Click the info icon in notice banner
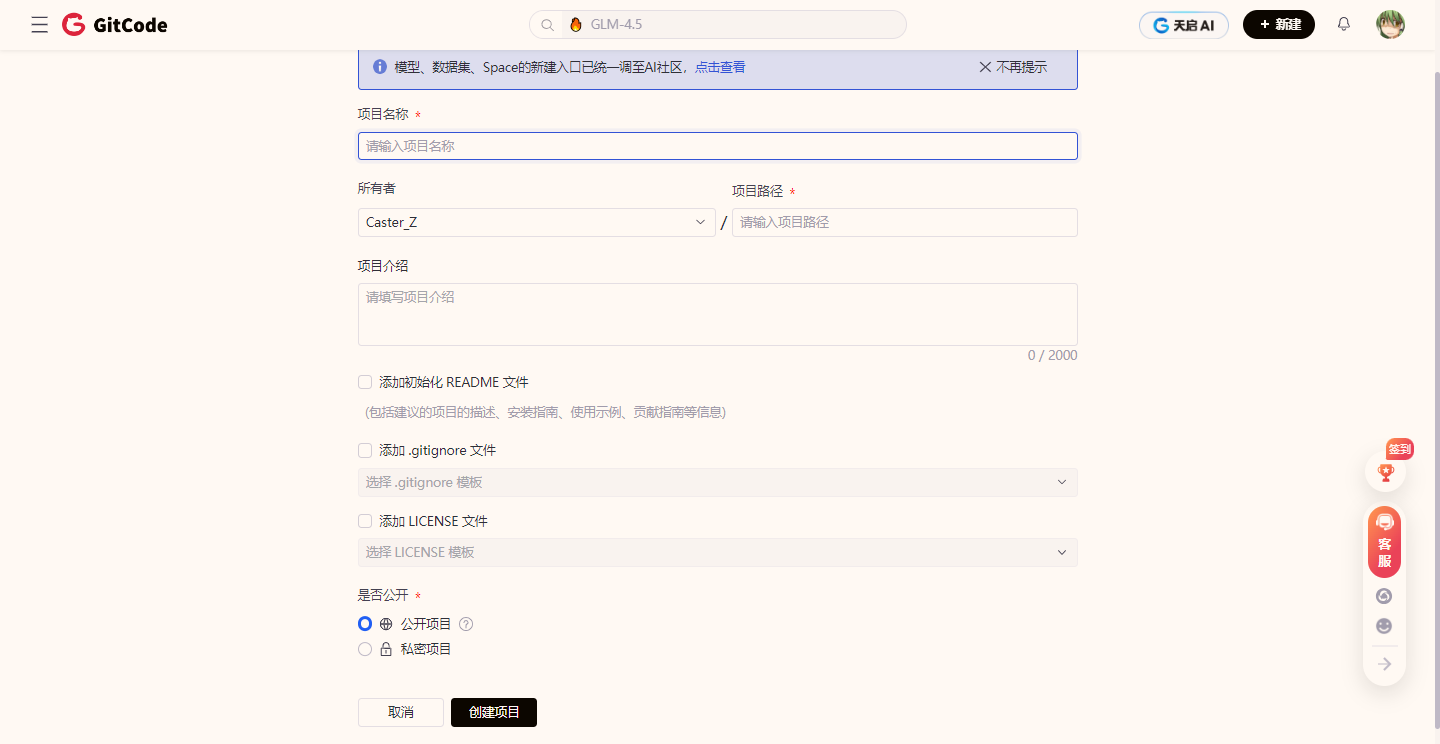The height and width of the screenshot is (744, 1440). [380, 67]
